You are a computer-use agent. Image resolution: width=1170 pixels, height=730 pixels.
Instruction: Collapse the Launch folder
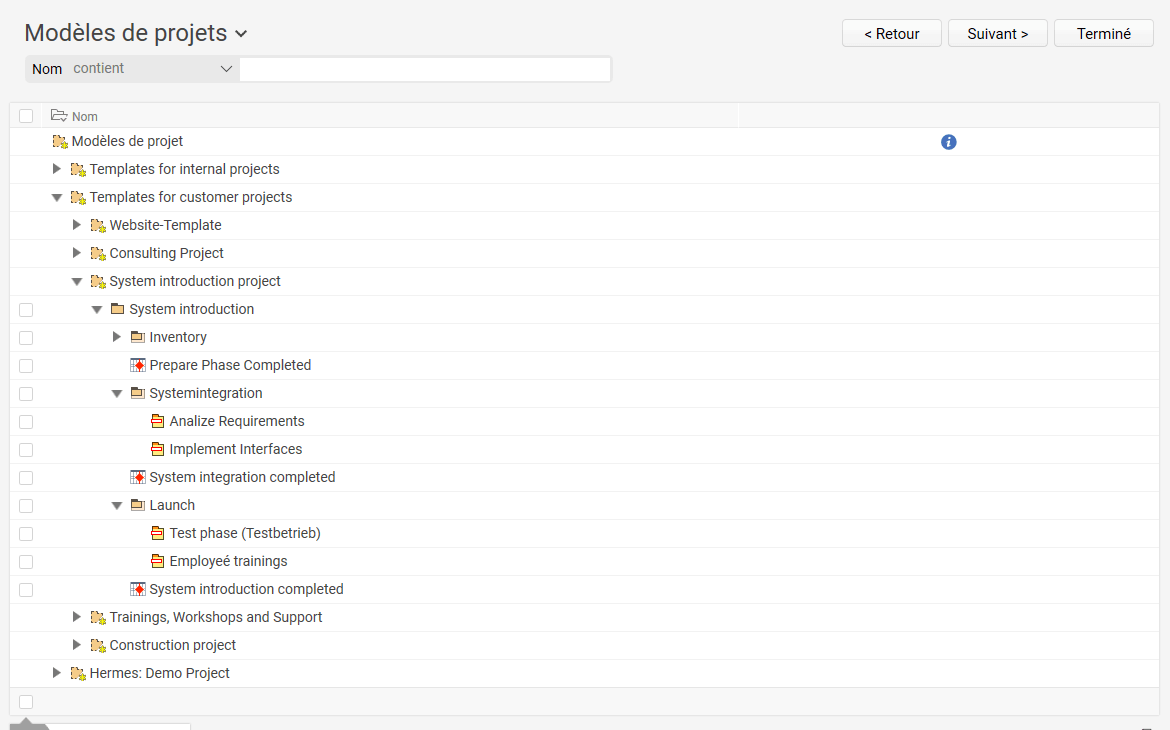(x=117, y=505)
